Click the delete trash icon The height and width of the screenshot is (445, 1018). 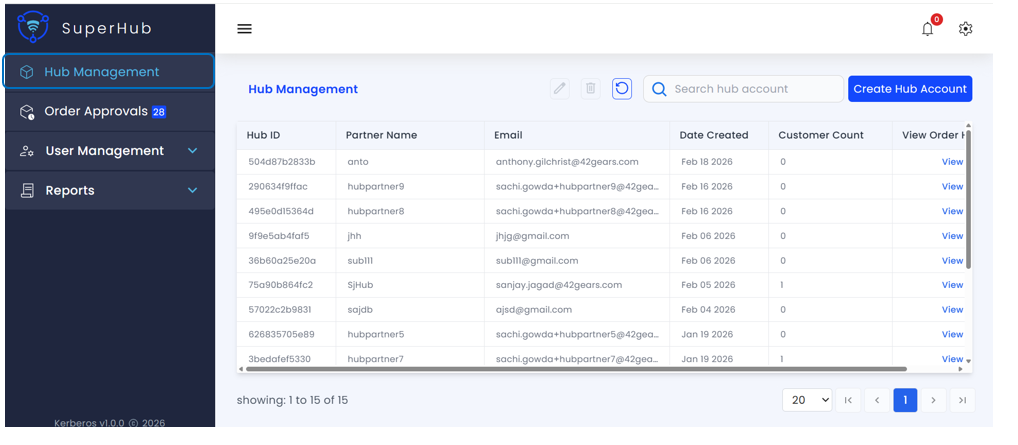[x=591, y=89]
